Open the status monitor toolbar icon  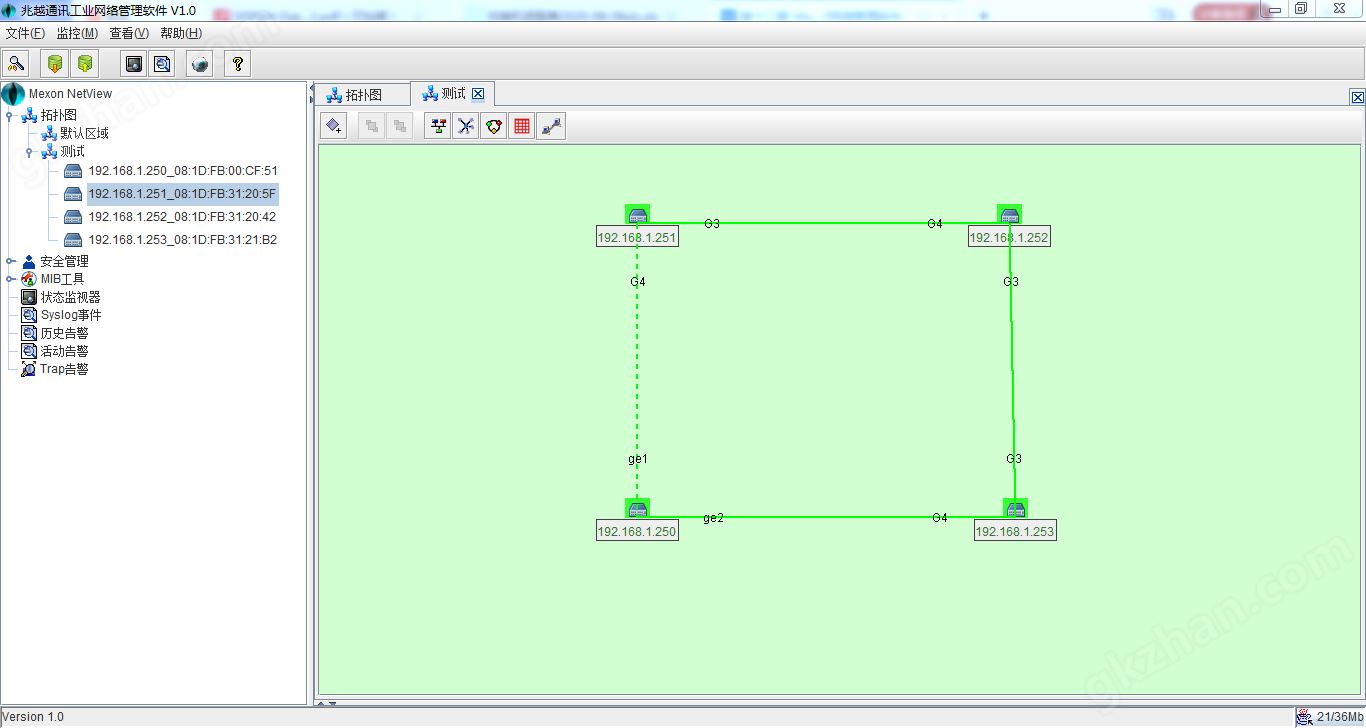pos(134,64)
